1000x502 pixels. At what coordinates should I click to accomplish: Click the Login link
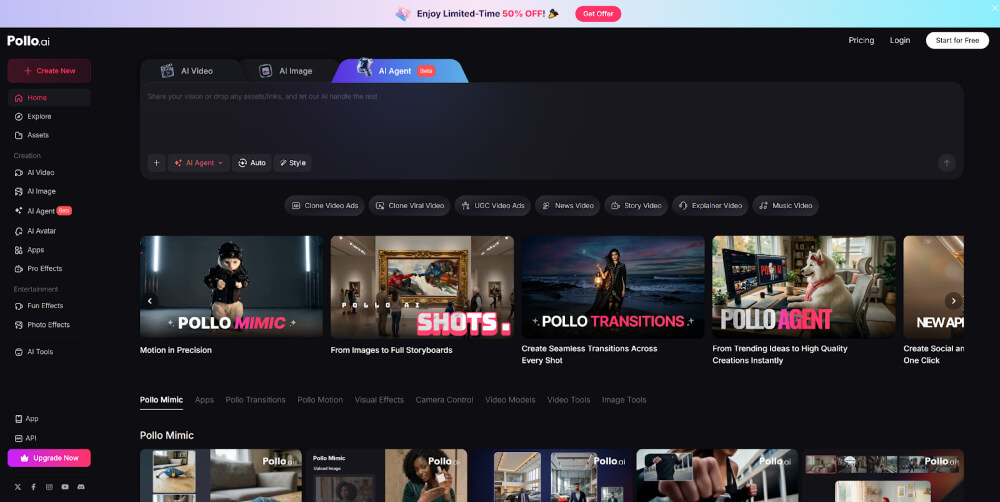[x=900, y=40]
